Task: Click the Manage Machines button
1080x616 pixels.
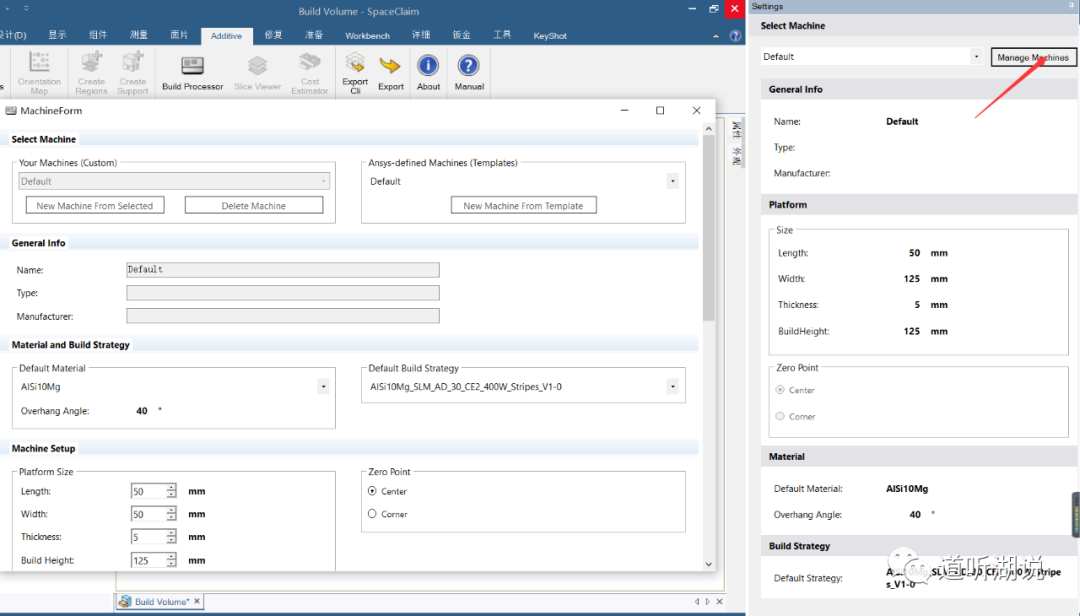Action: pyautogui.click(x=1032, y=57)
